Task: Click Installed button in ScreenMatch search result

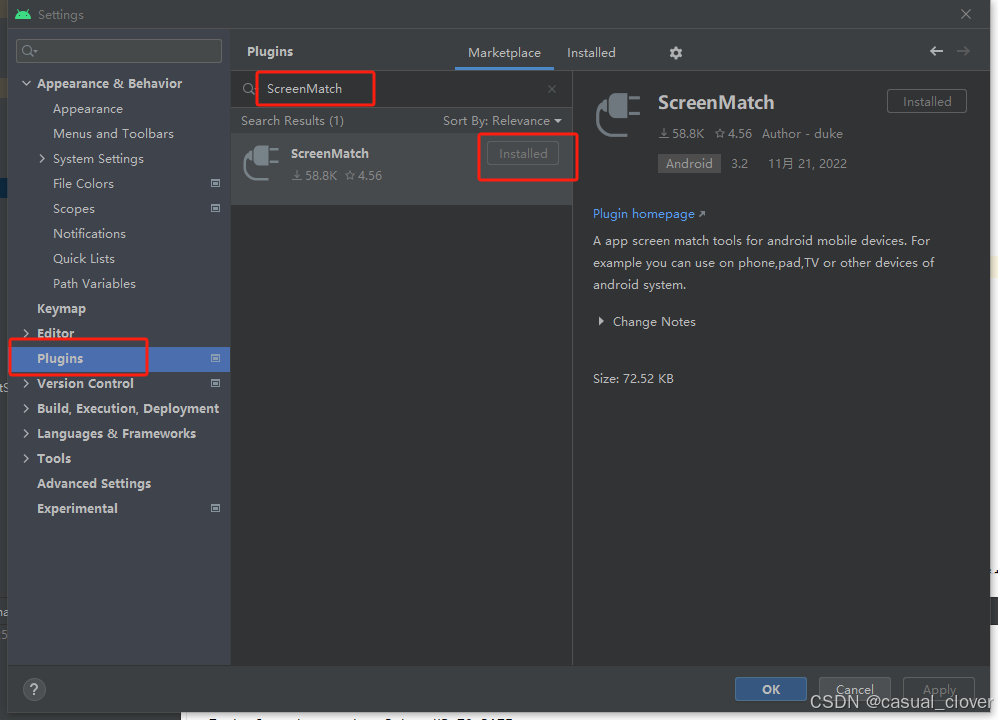Action: pos(523,153)
